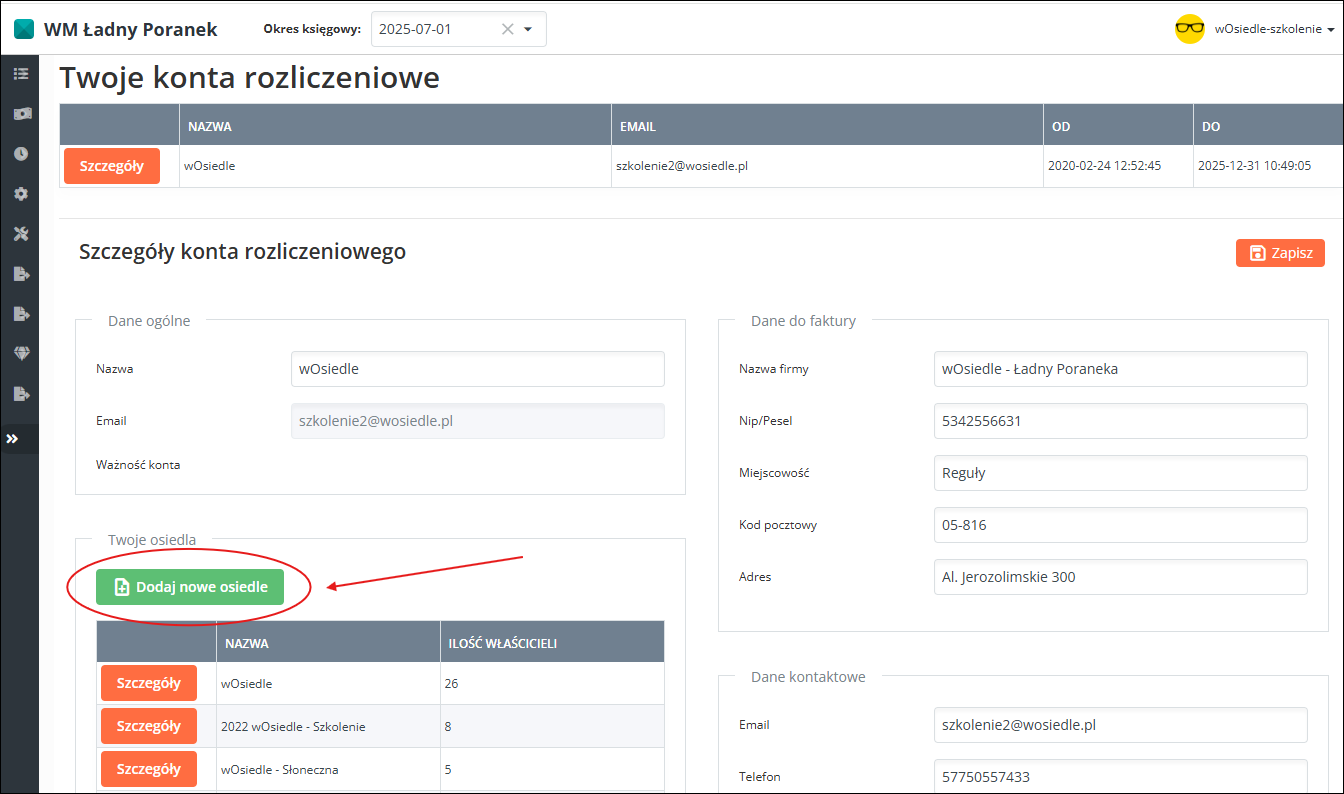
Task: Clear the accounting period date with X
Action: point(507,29)
